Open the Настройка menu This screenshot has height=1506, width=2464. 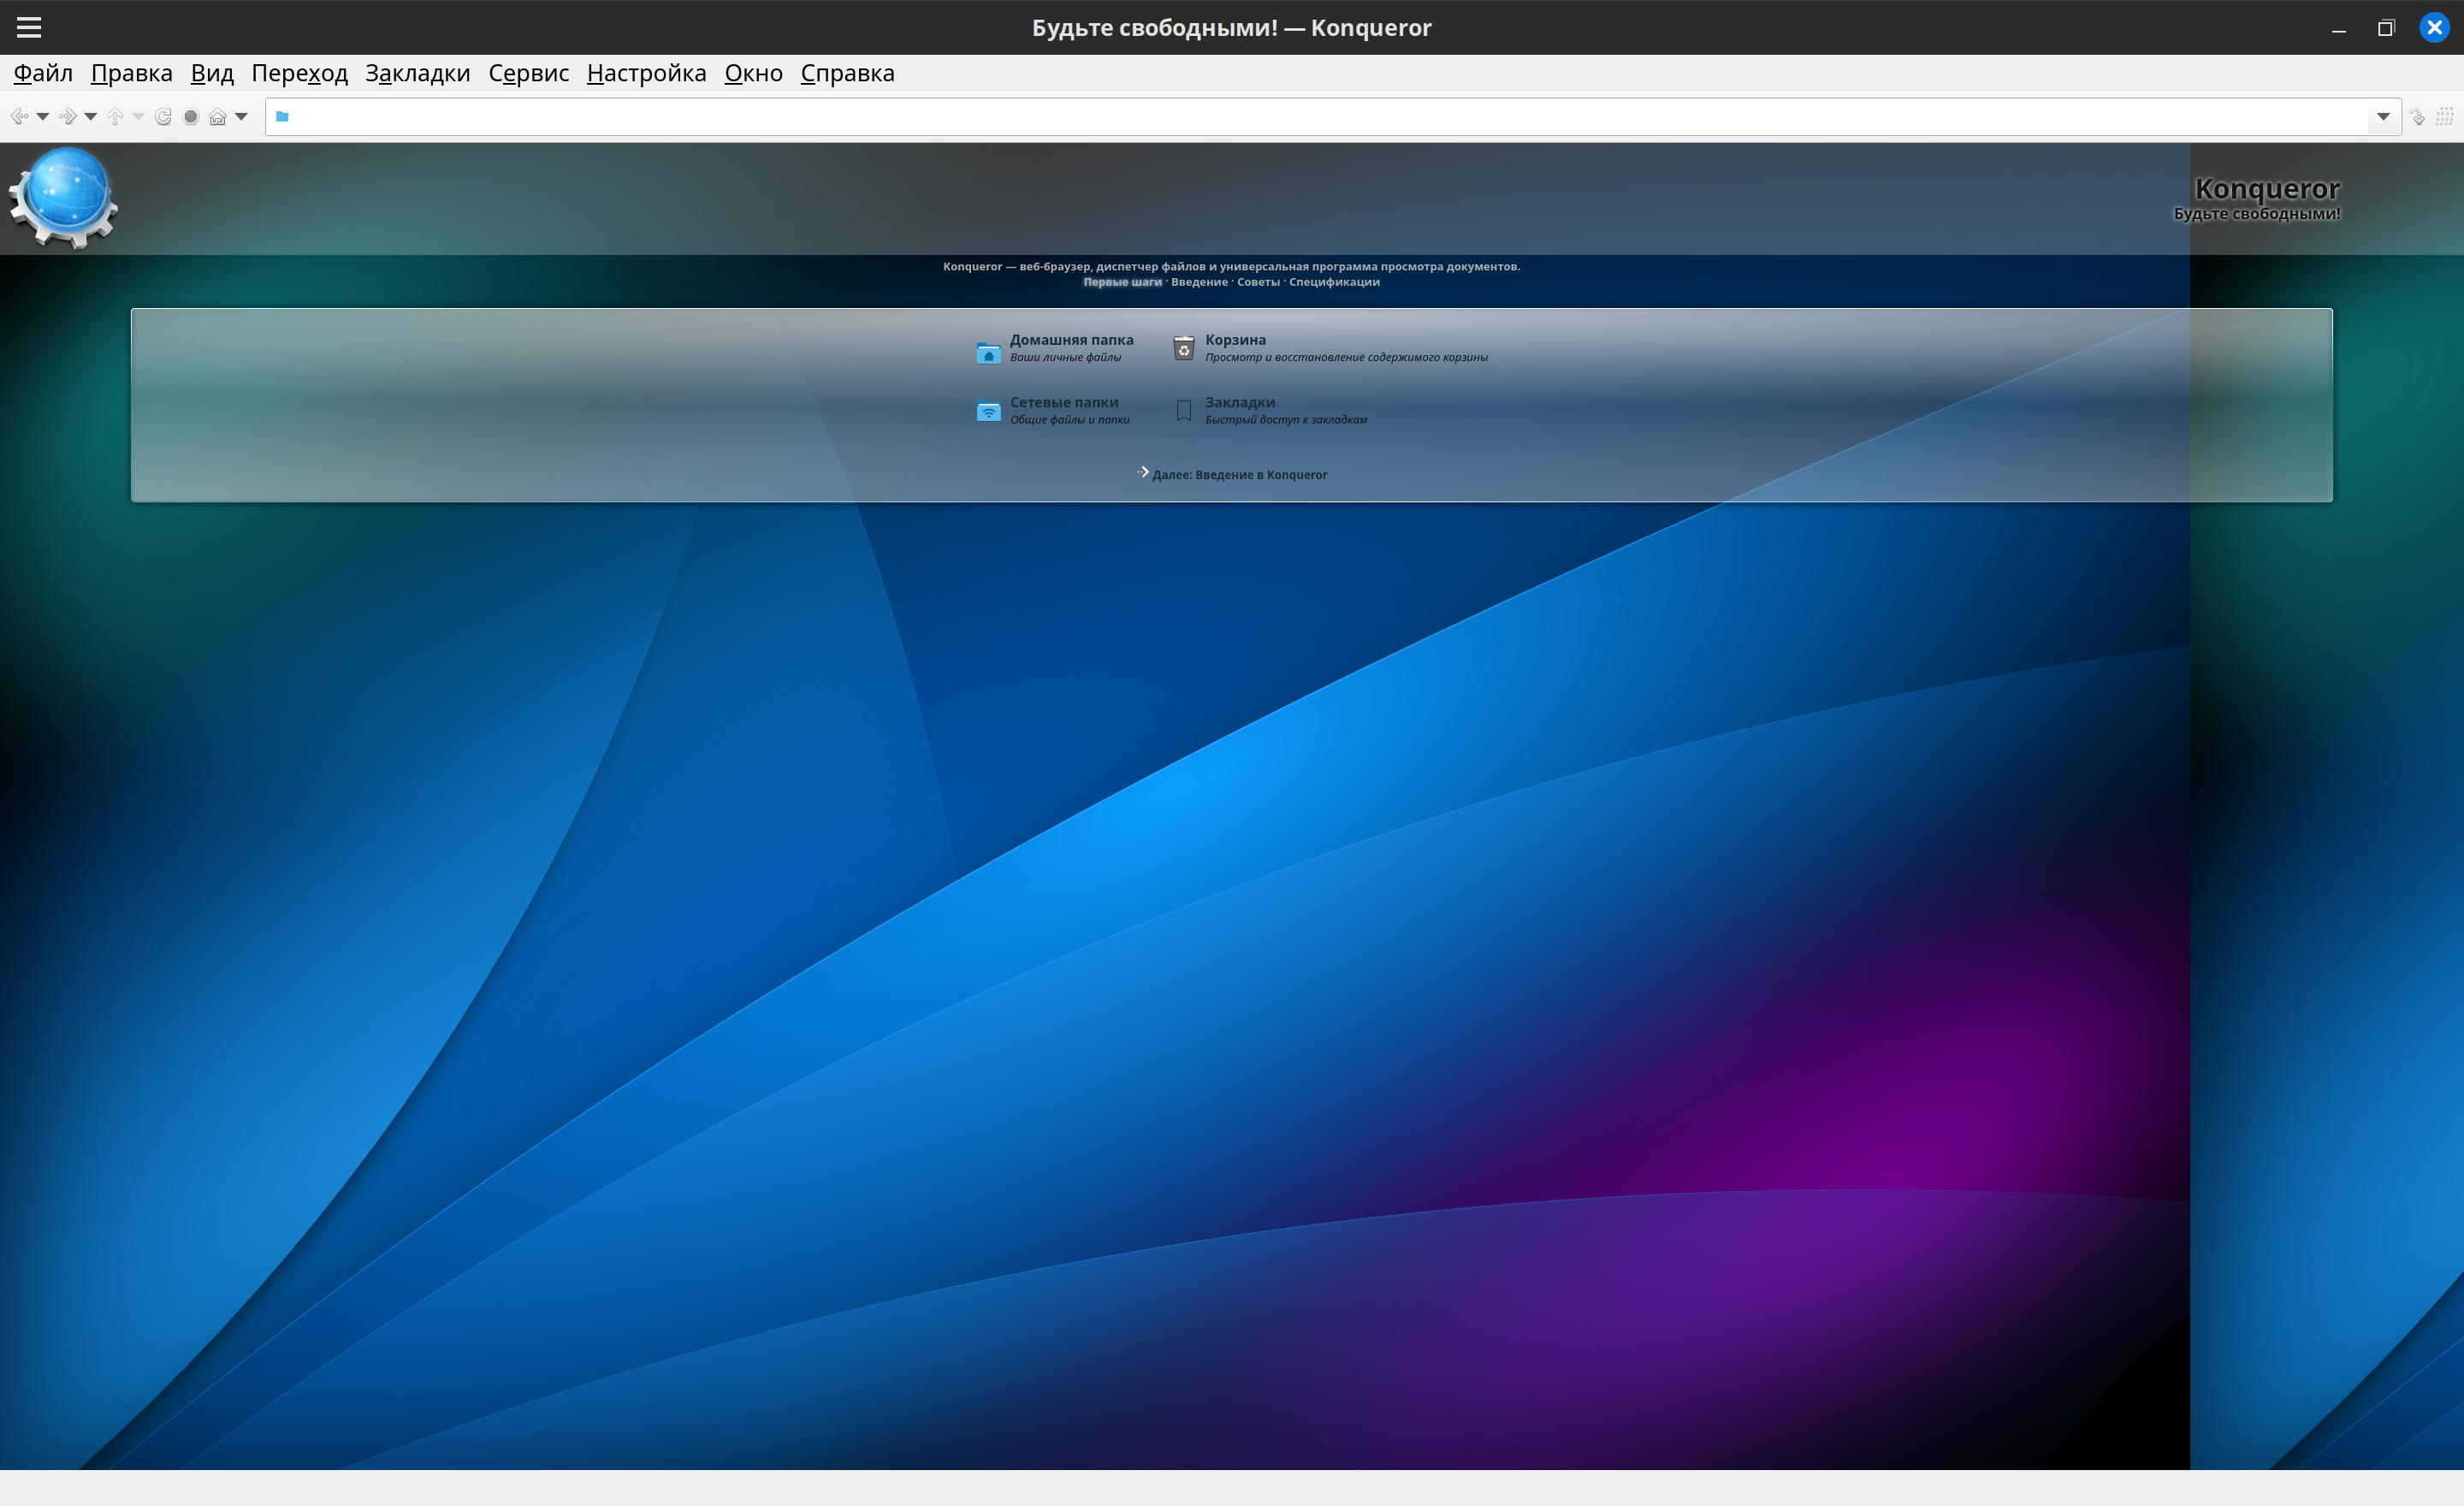point(646,73)
